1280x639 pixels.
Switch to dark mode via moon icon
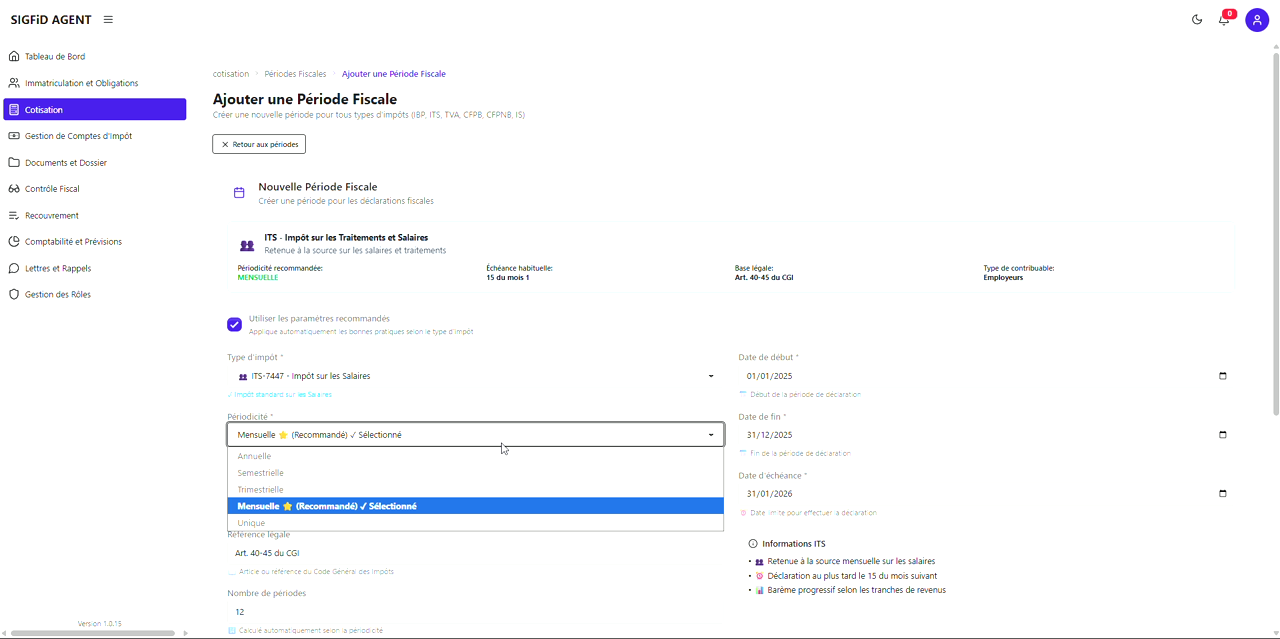coord(1197,20)
